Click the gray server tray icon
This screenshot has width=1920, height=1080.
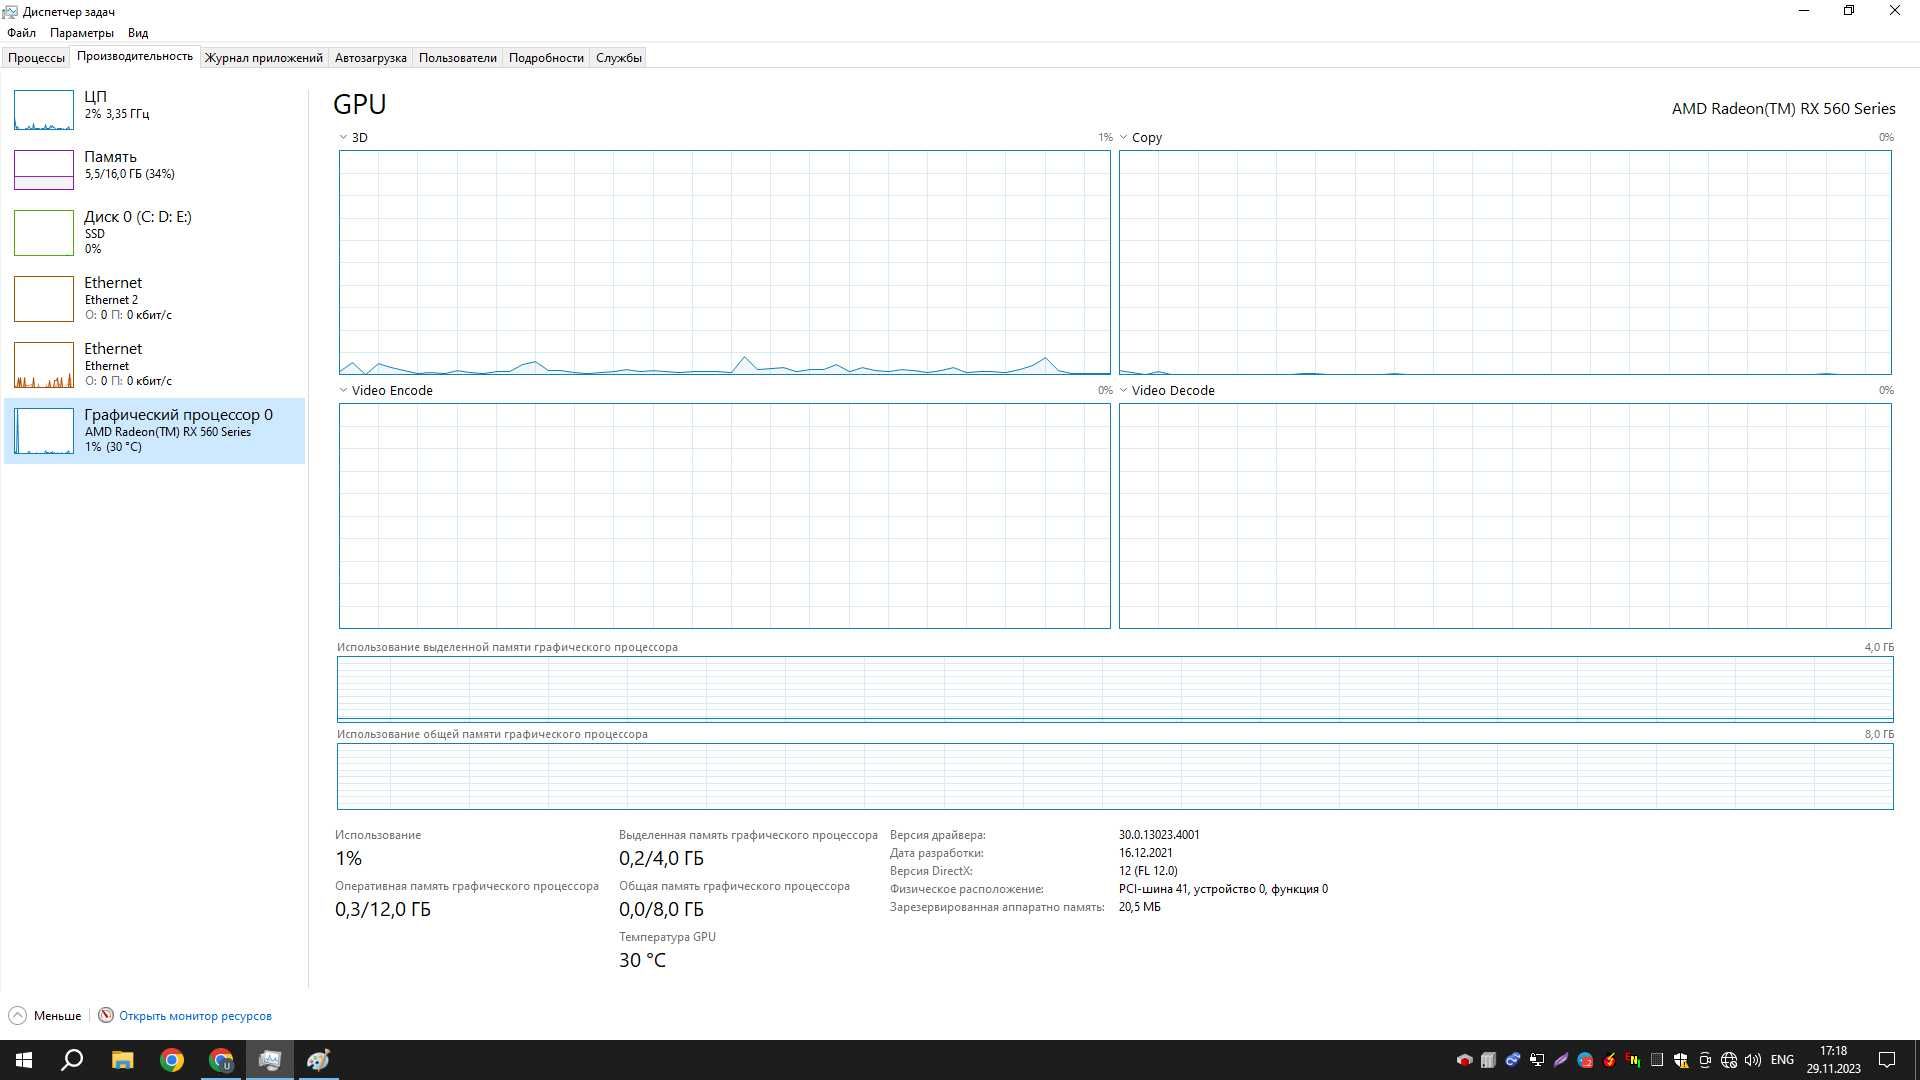[x=1488, y=1060]
